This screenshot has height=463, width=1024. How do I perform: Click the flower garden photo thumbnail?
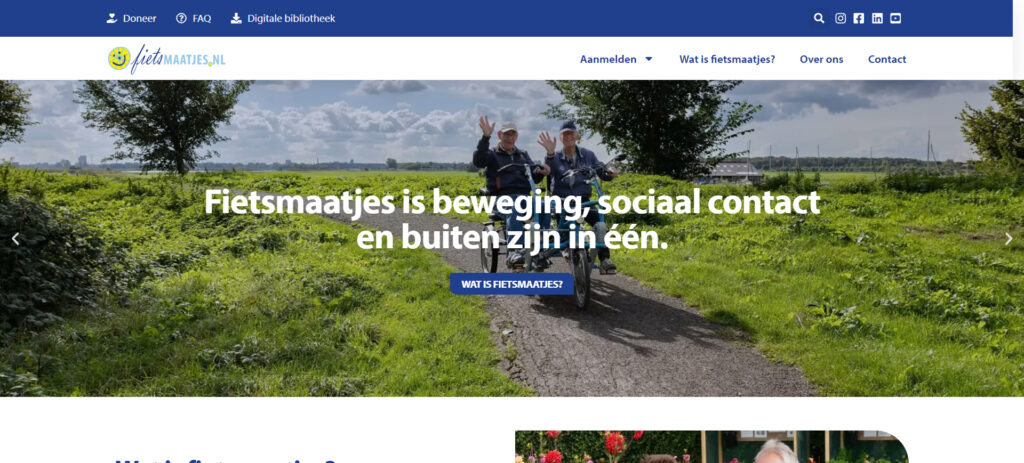coord(712,447)
